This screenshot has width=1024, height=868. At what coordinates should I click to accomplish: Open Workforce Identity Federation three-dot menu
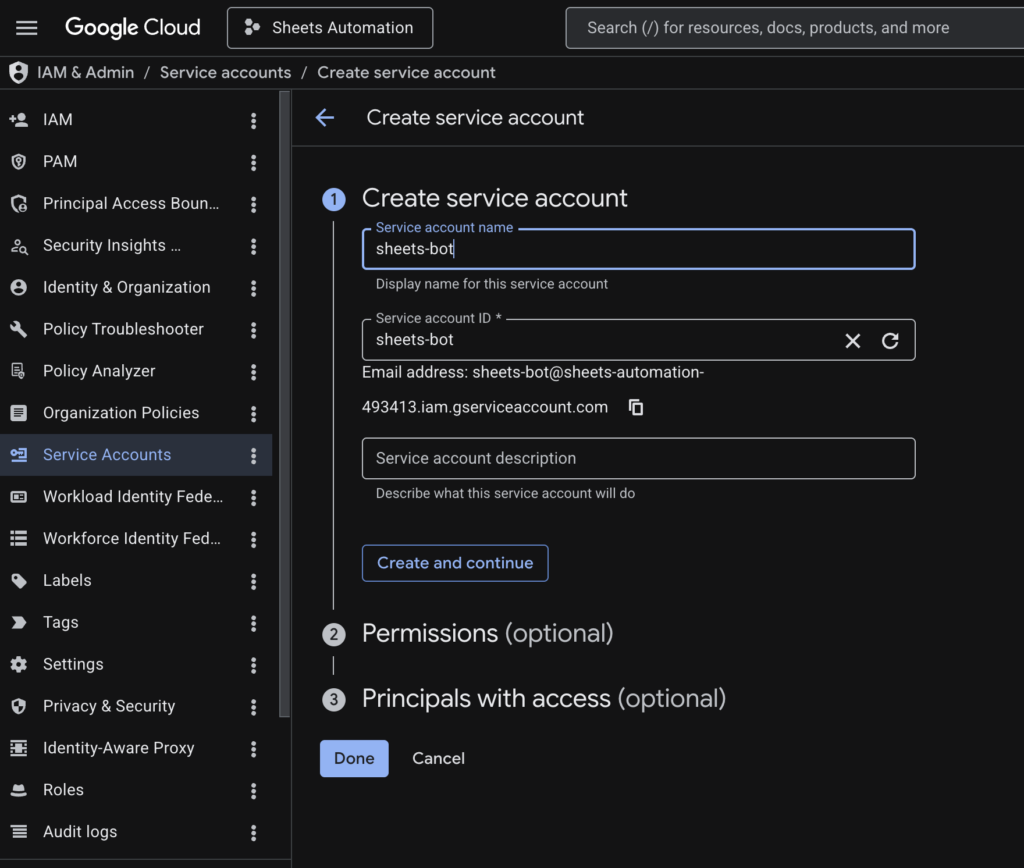click(253, 539)
